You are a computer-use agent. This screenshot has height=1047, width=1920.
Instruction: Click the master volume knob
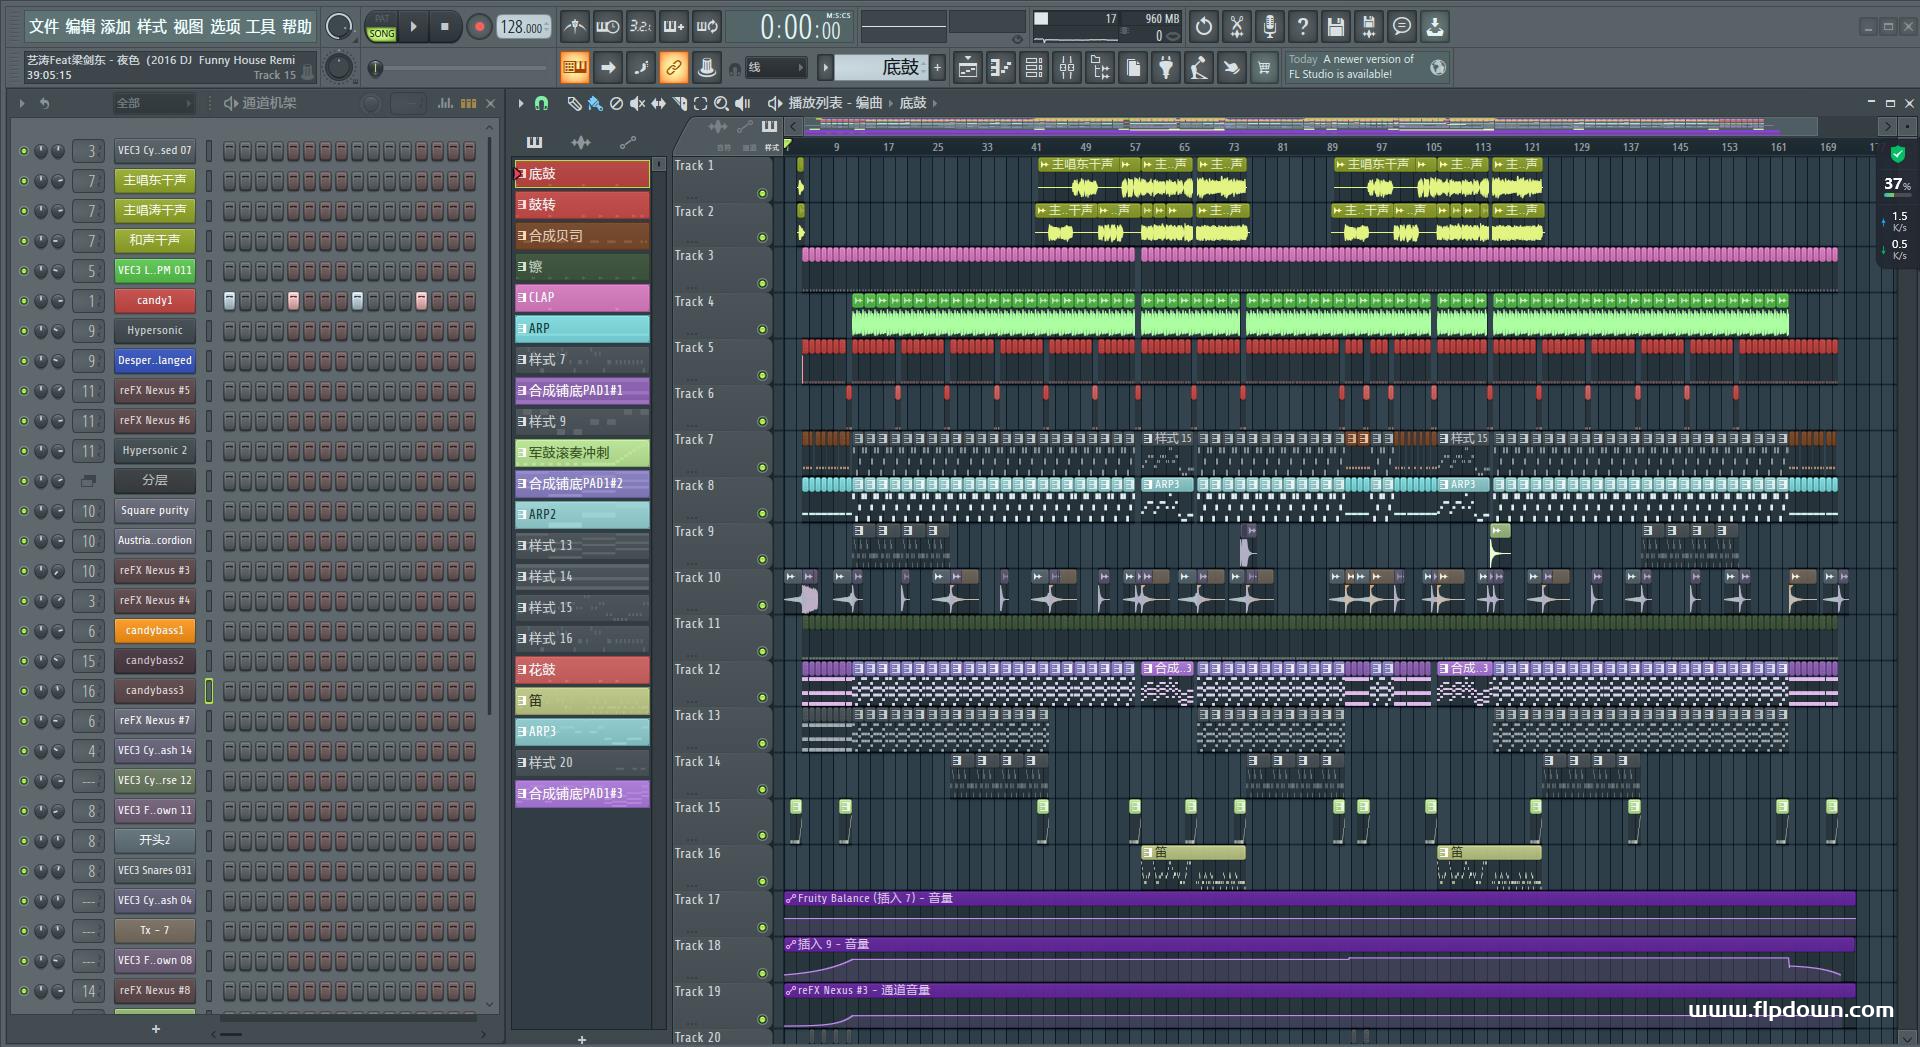[339, 27]
